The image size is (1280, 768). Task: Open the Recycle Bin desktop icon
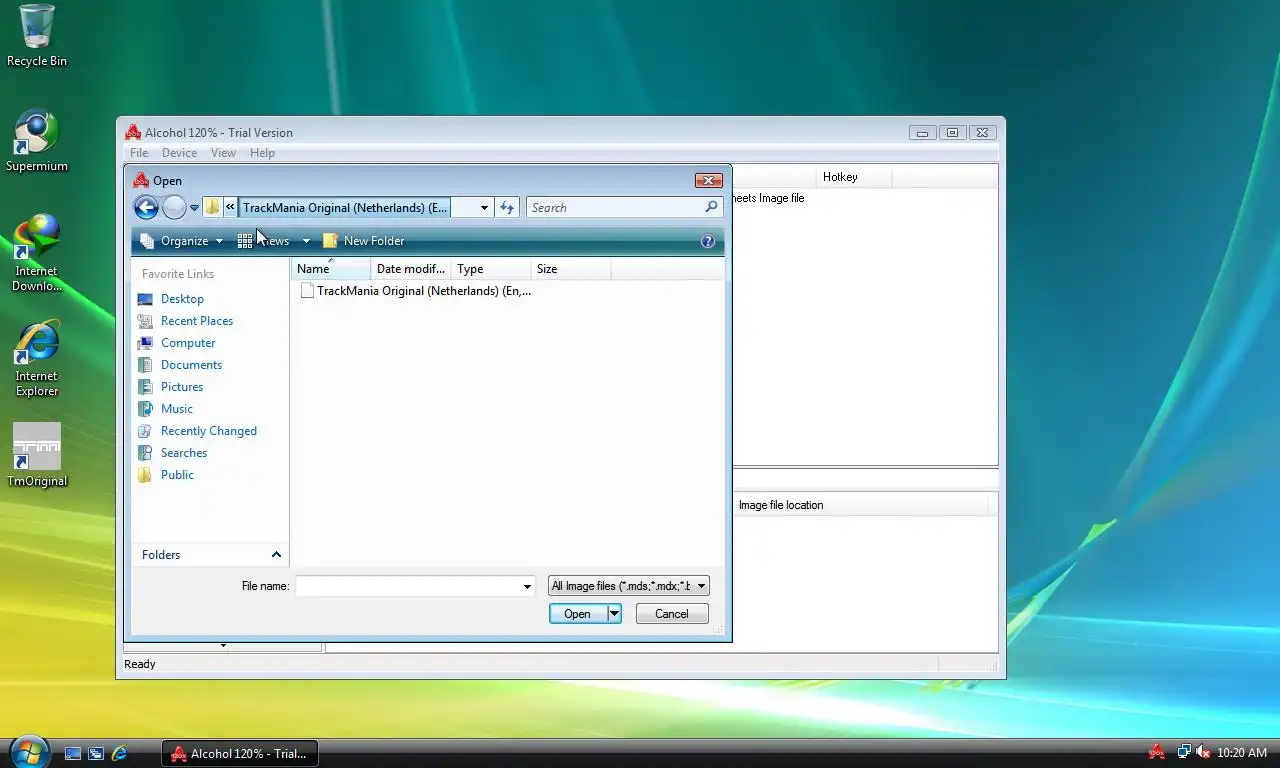(36, 35)
